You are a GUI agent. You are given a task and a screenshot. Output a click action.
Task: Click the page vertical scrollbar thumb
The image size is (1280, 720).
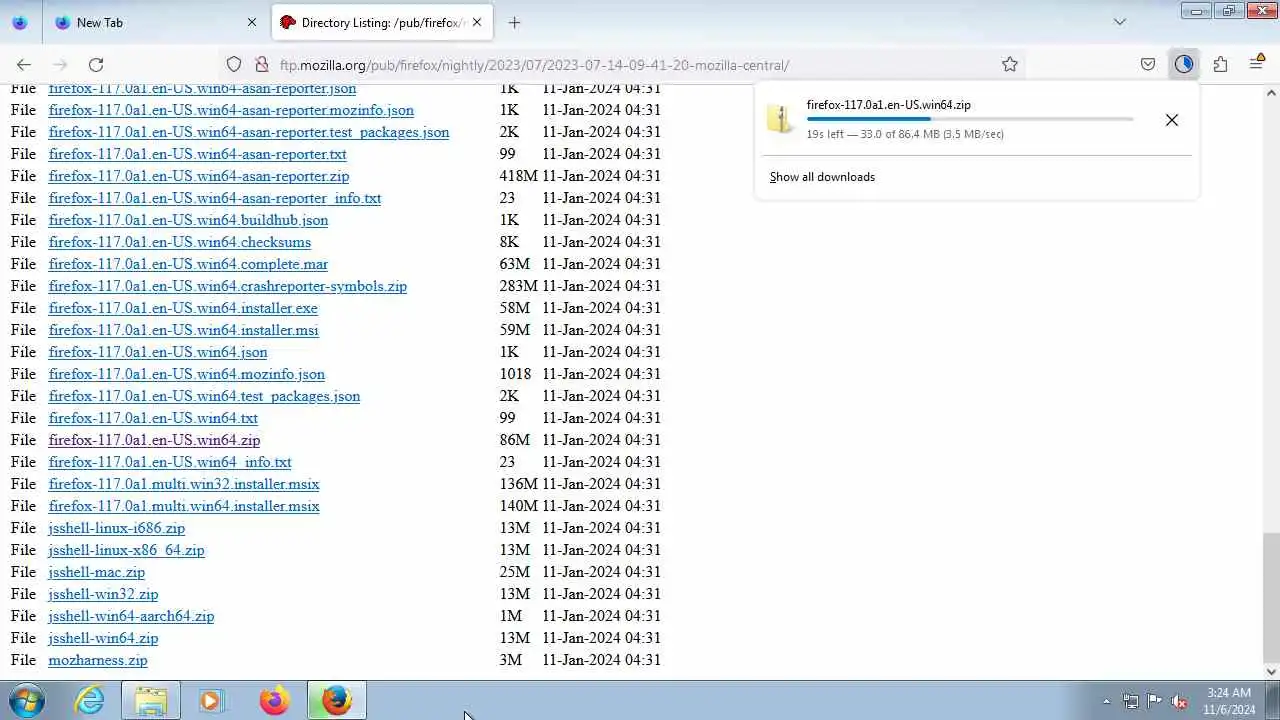click(1271, 596)
